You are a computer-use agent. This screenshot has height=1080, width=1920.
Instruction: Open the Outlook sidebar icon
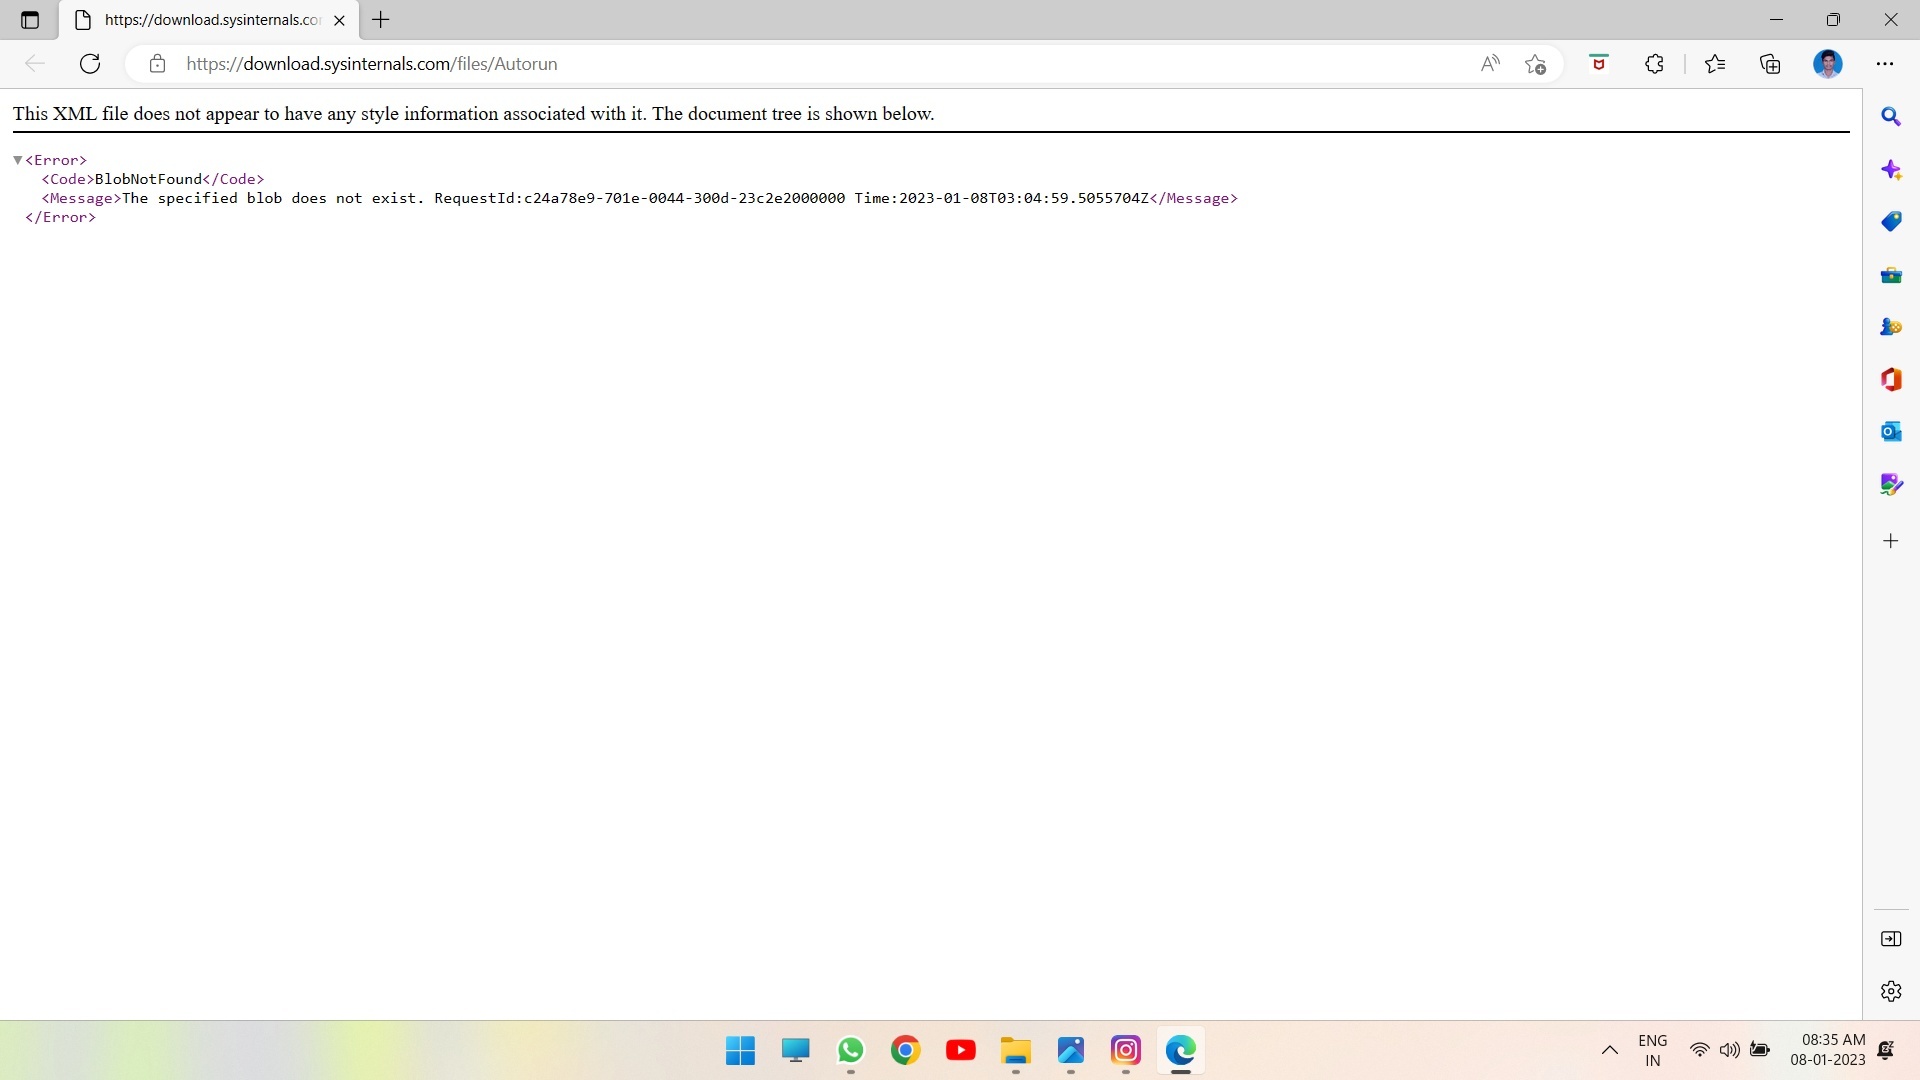(x=1890, y=432)
